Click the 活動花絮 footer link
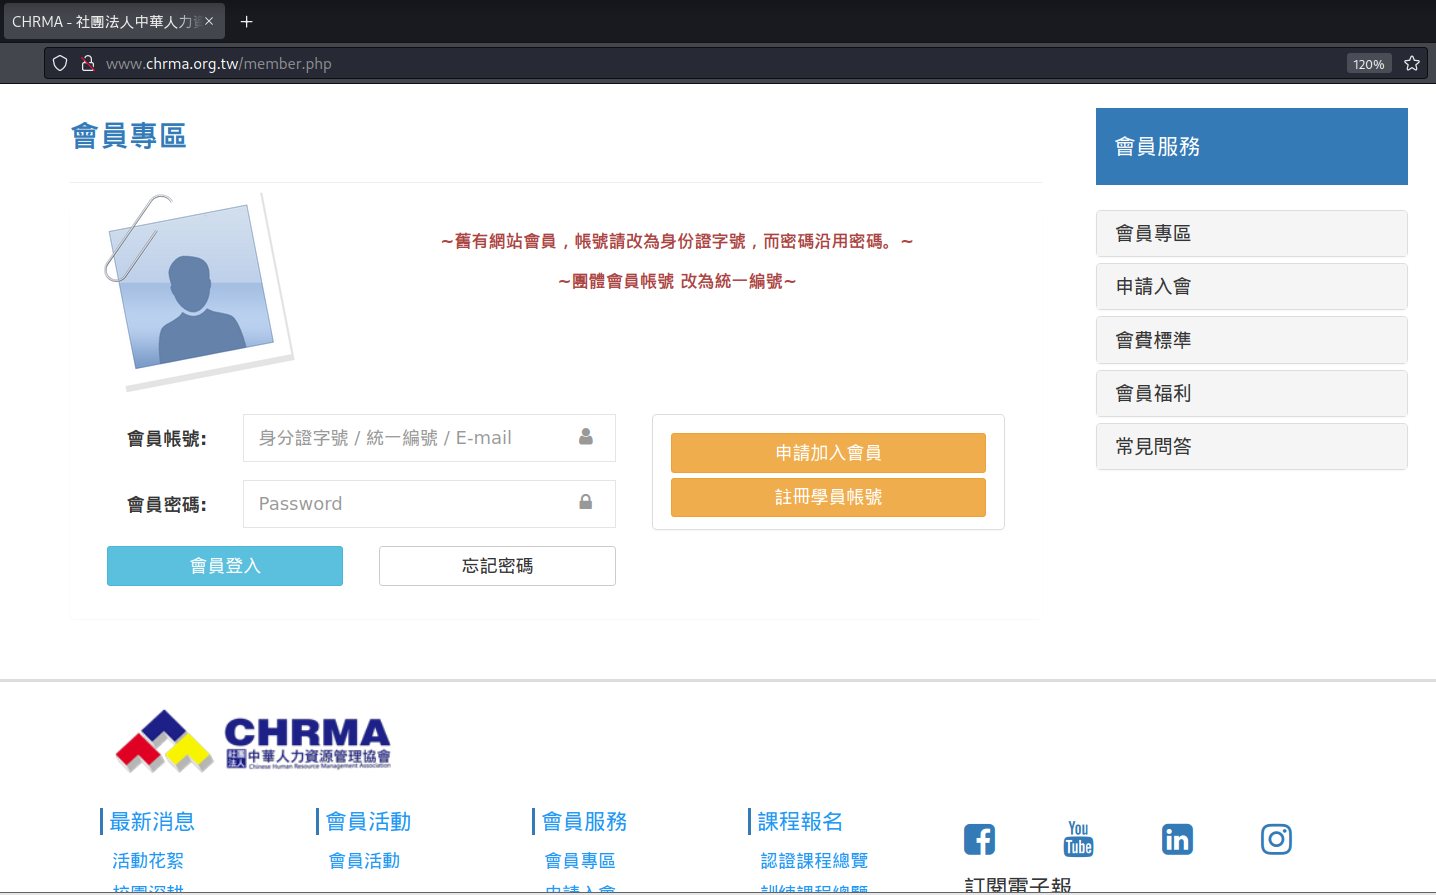 [x=148, y=860]
